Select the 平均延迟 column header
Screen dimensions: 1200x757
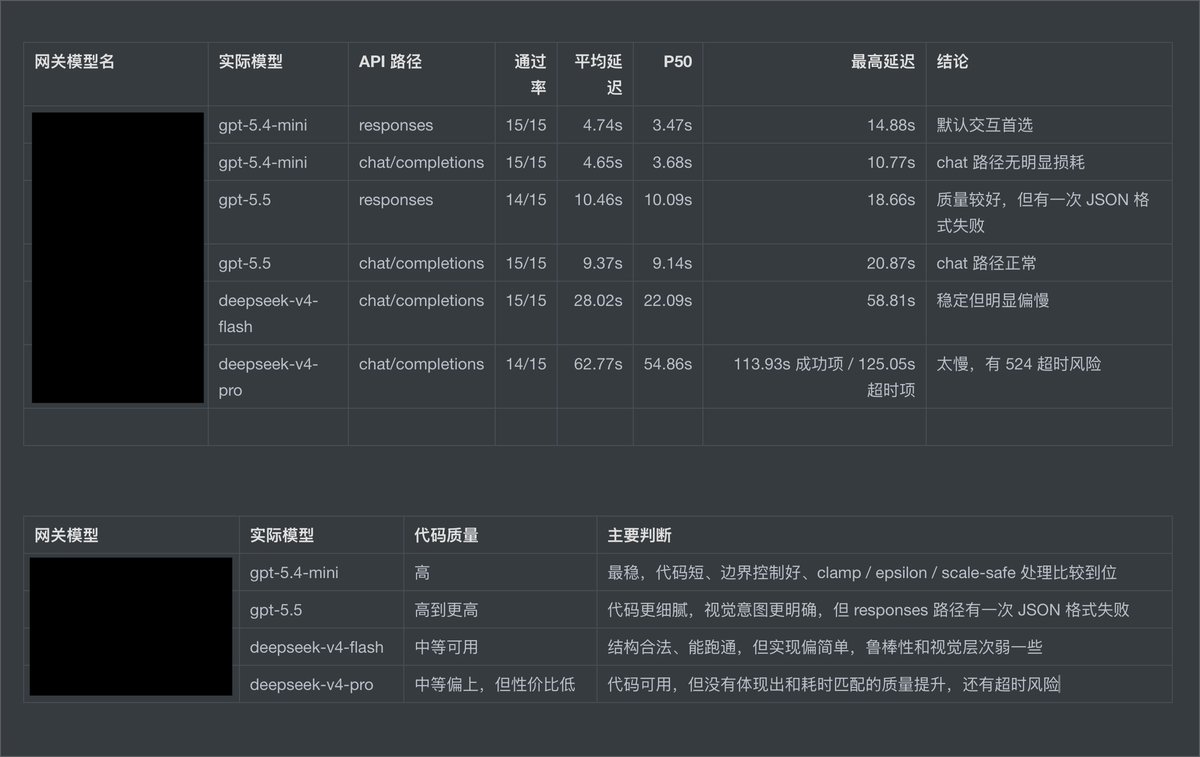pyautogui.click(x=598, y=74)
